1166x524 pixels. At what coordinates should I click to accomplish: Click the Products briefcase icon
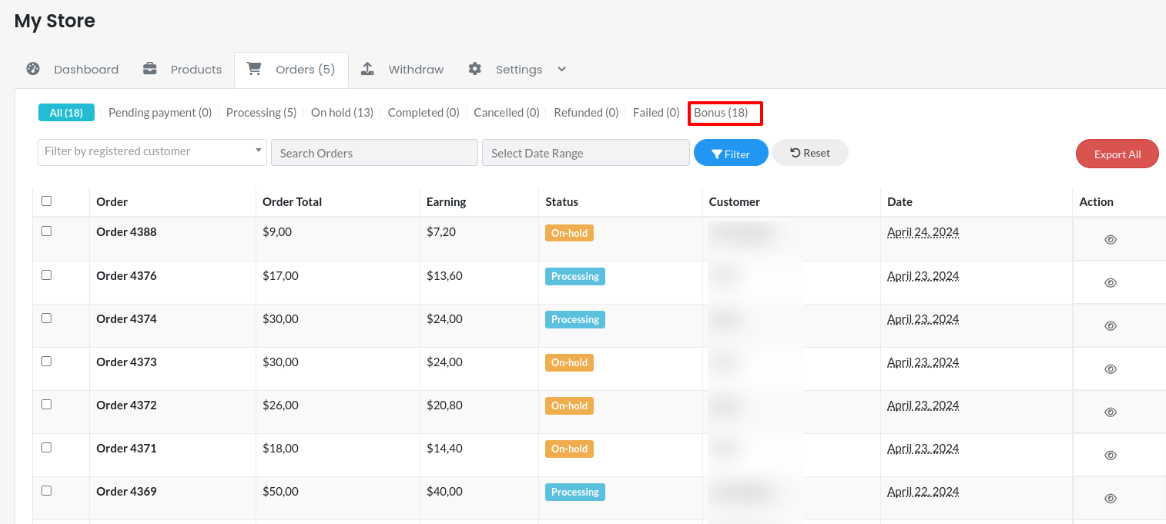(x=150, y=69)
